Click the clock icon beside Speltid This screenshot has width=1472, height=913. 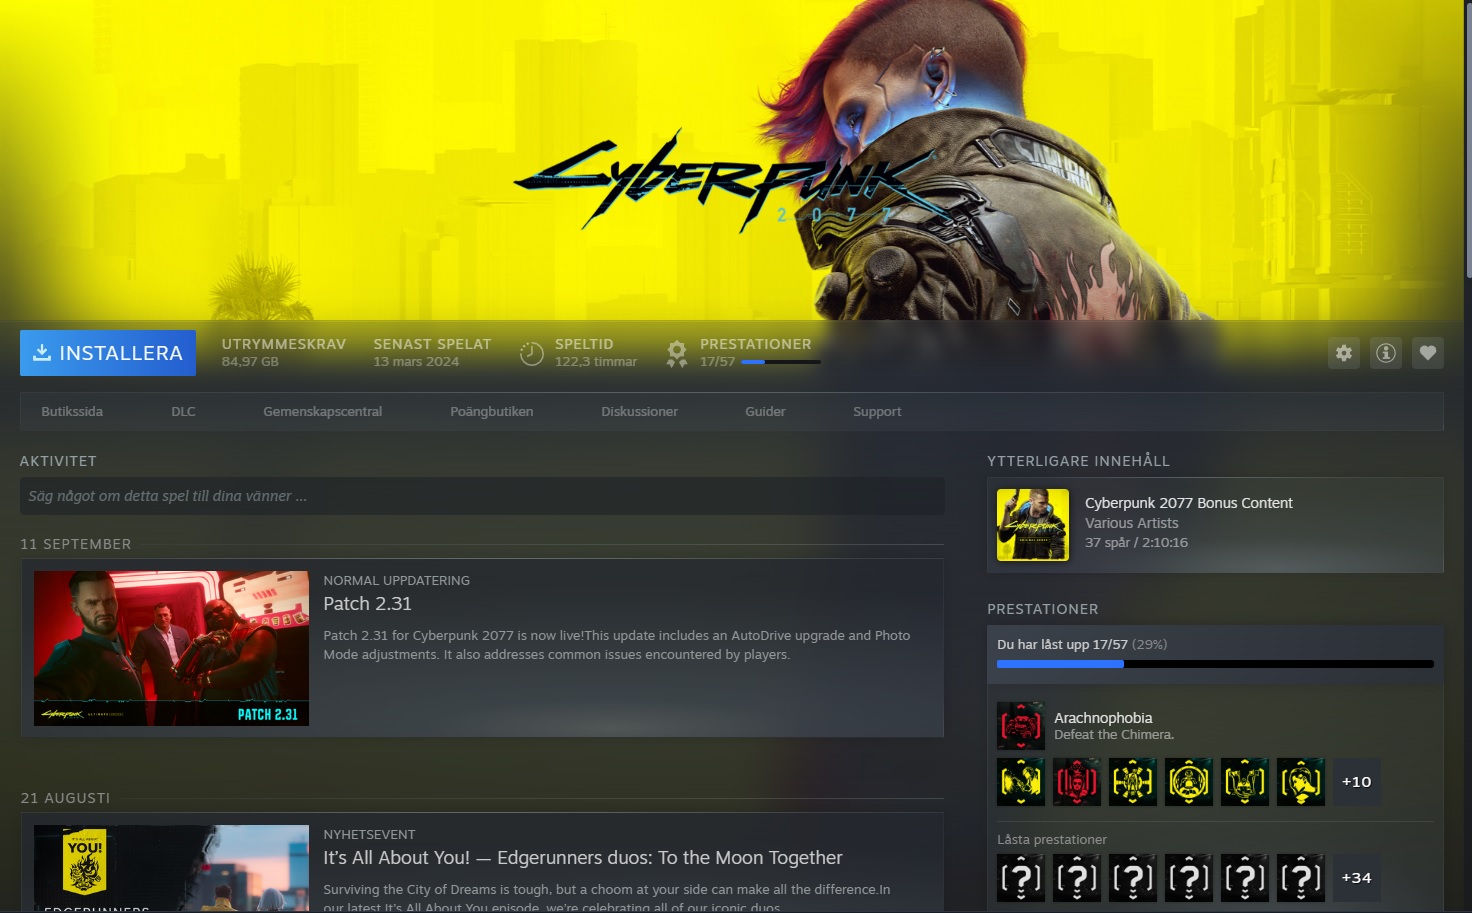[x=532, y=353]
